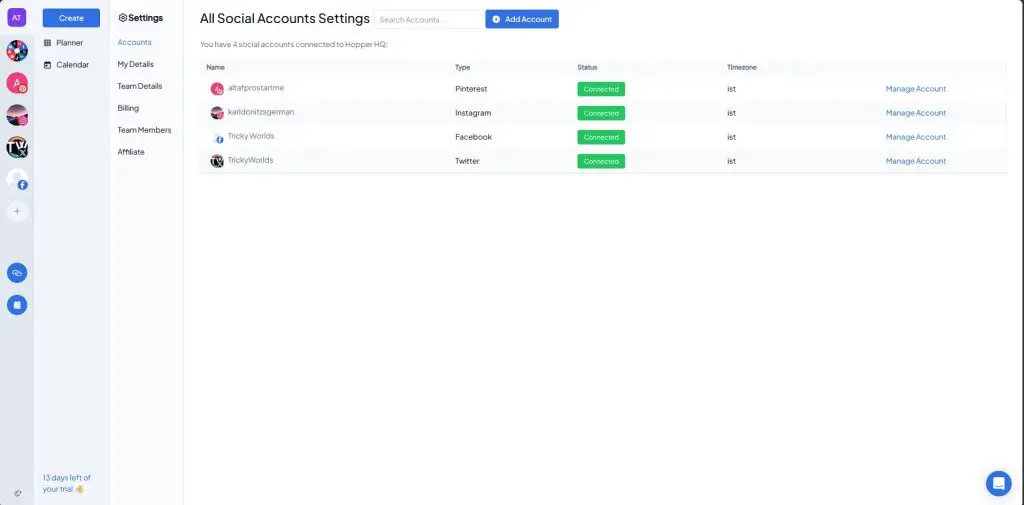Open the blue grid icon in sidebar

17,304
